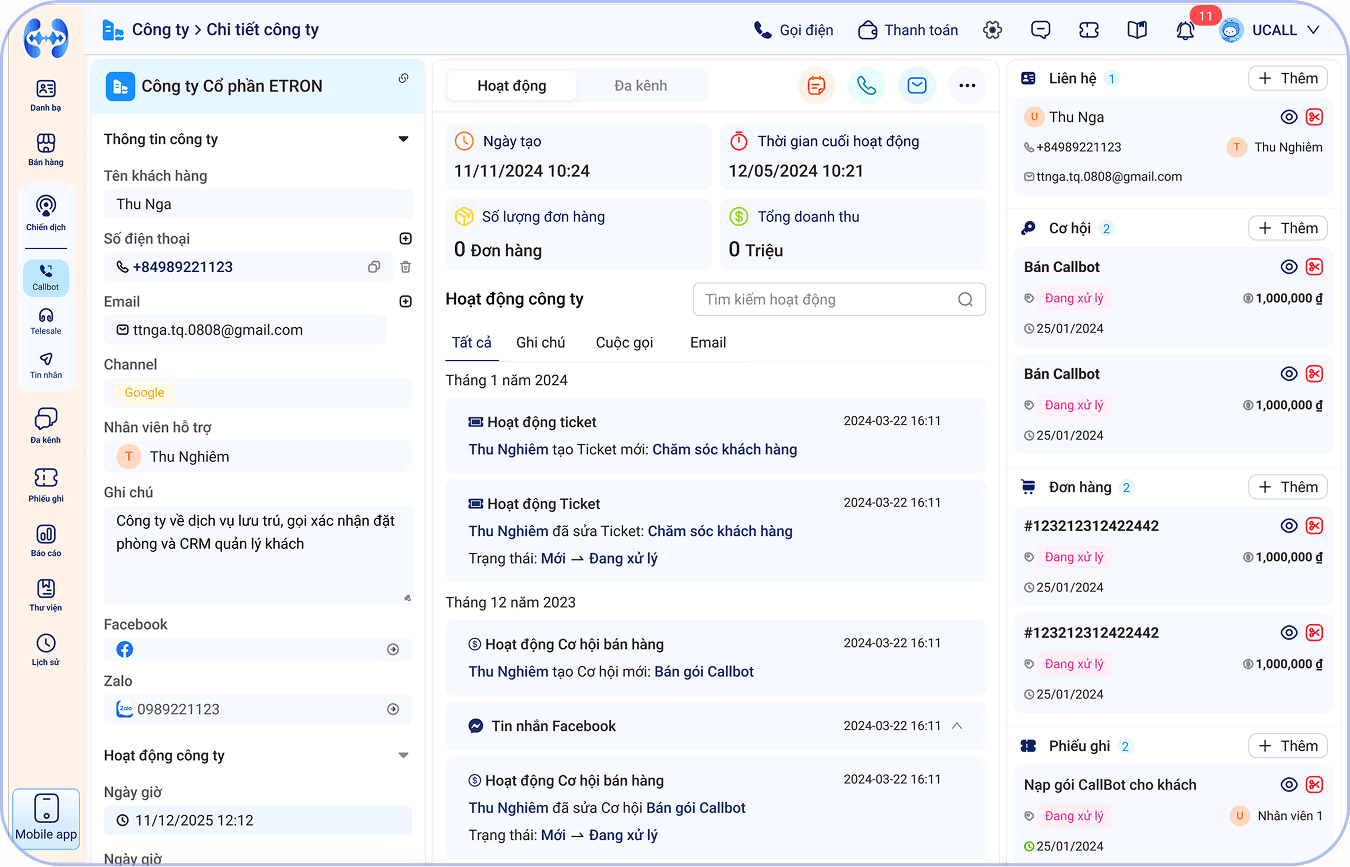Viewport: 1350px width, 867px height.
Task: Toggle the eye icon for Nạp gói CallBot
Action: [x=1289, y=785]
